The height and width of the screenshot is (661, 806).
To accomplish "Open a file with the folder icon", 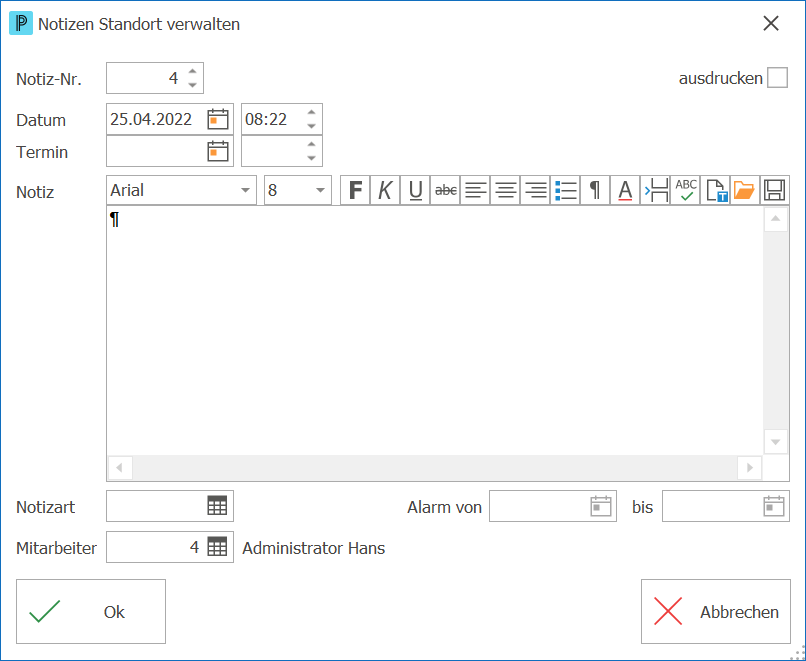I will (745, 190).
